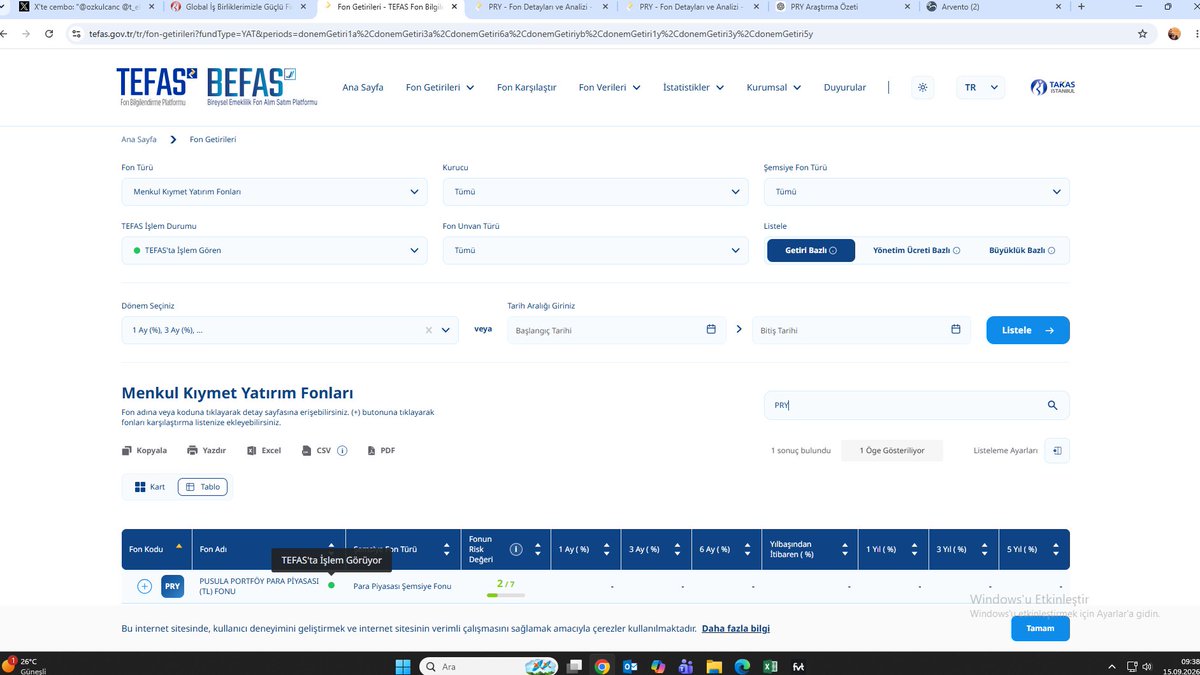This screenshot has height=675, width=1200.
Task: Go to Ana Sayfa in top navigation
Action: [363, 87]
